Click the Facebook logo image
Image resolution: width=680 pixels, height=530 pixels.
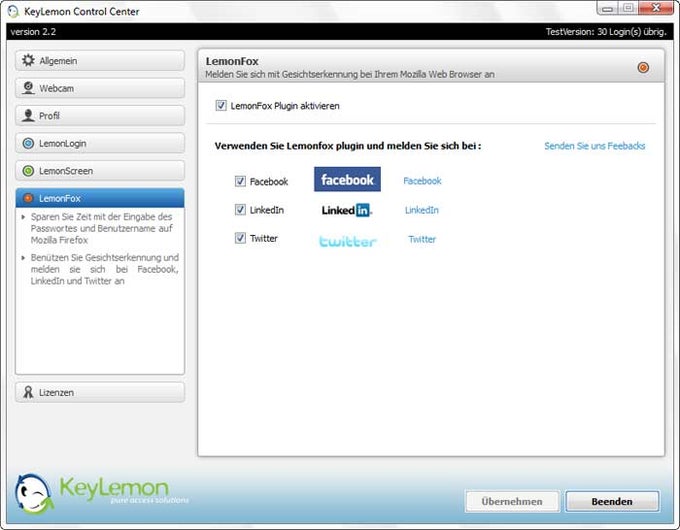click(347, 179)
